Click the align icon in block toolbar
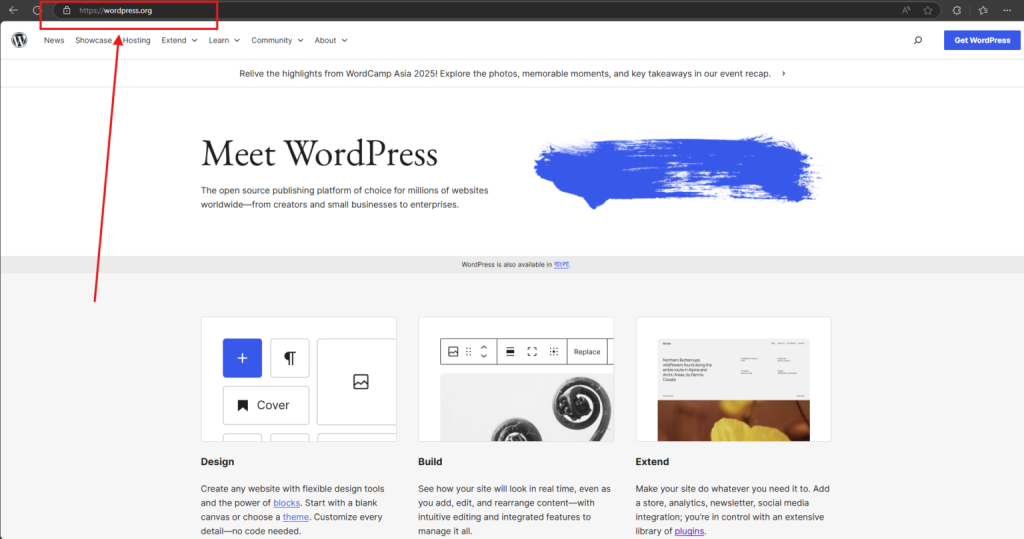The width and height of the screenshot is (1024, 539). tap(510, 352)
